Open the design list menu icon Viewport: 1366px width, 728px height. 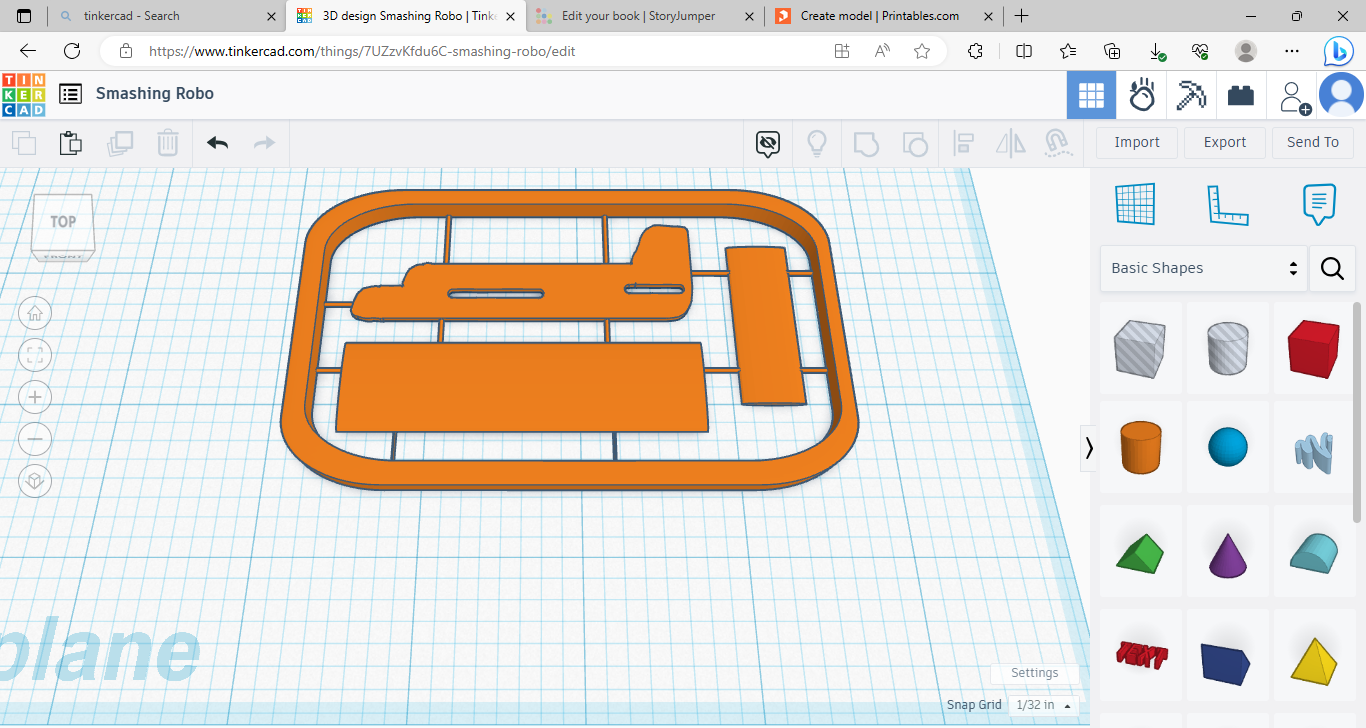[70, 94]
